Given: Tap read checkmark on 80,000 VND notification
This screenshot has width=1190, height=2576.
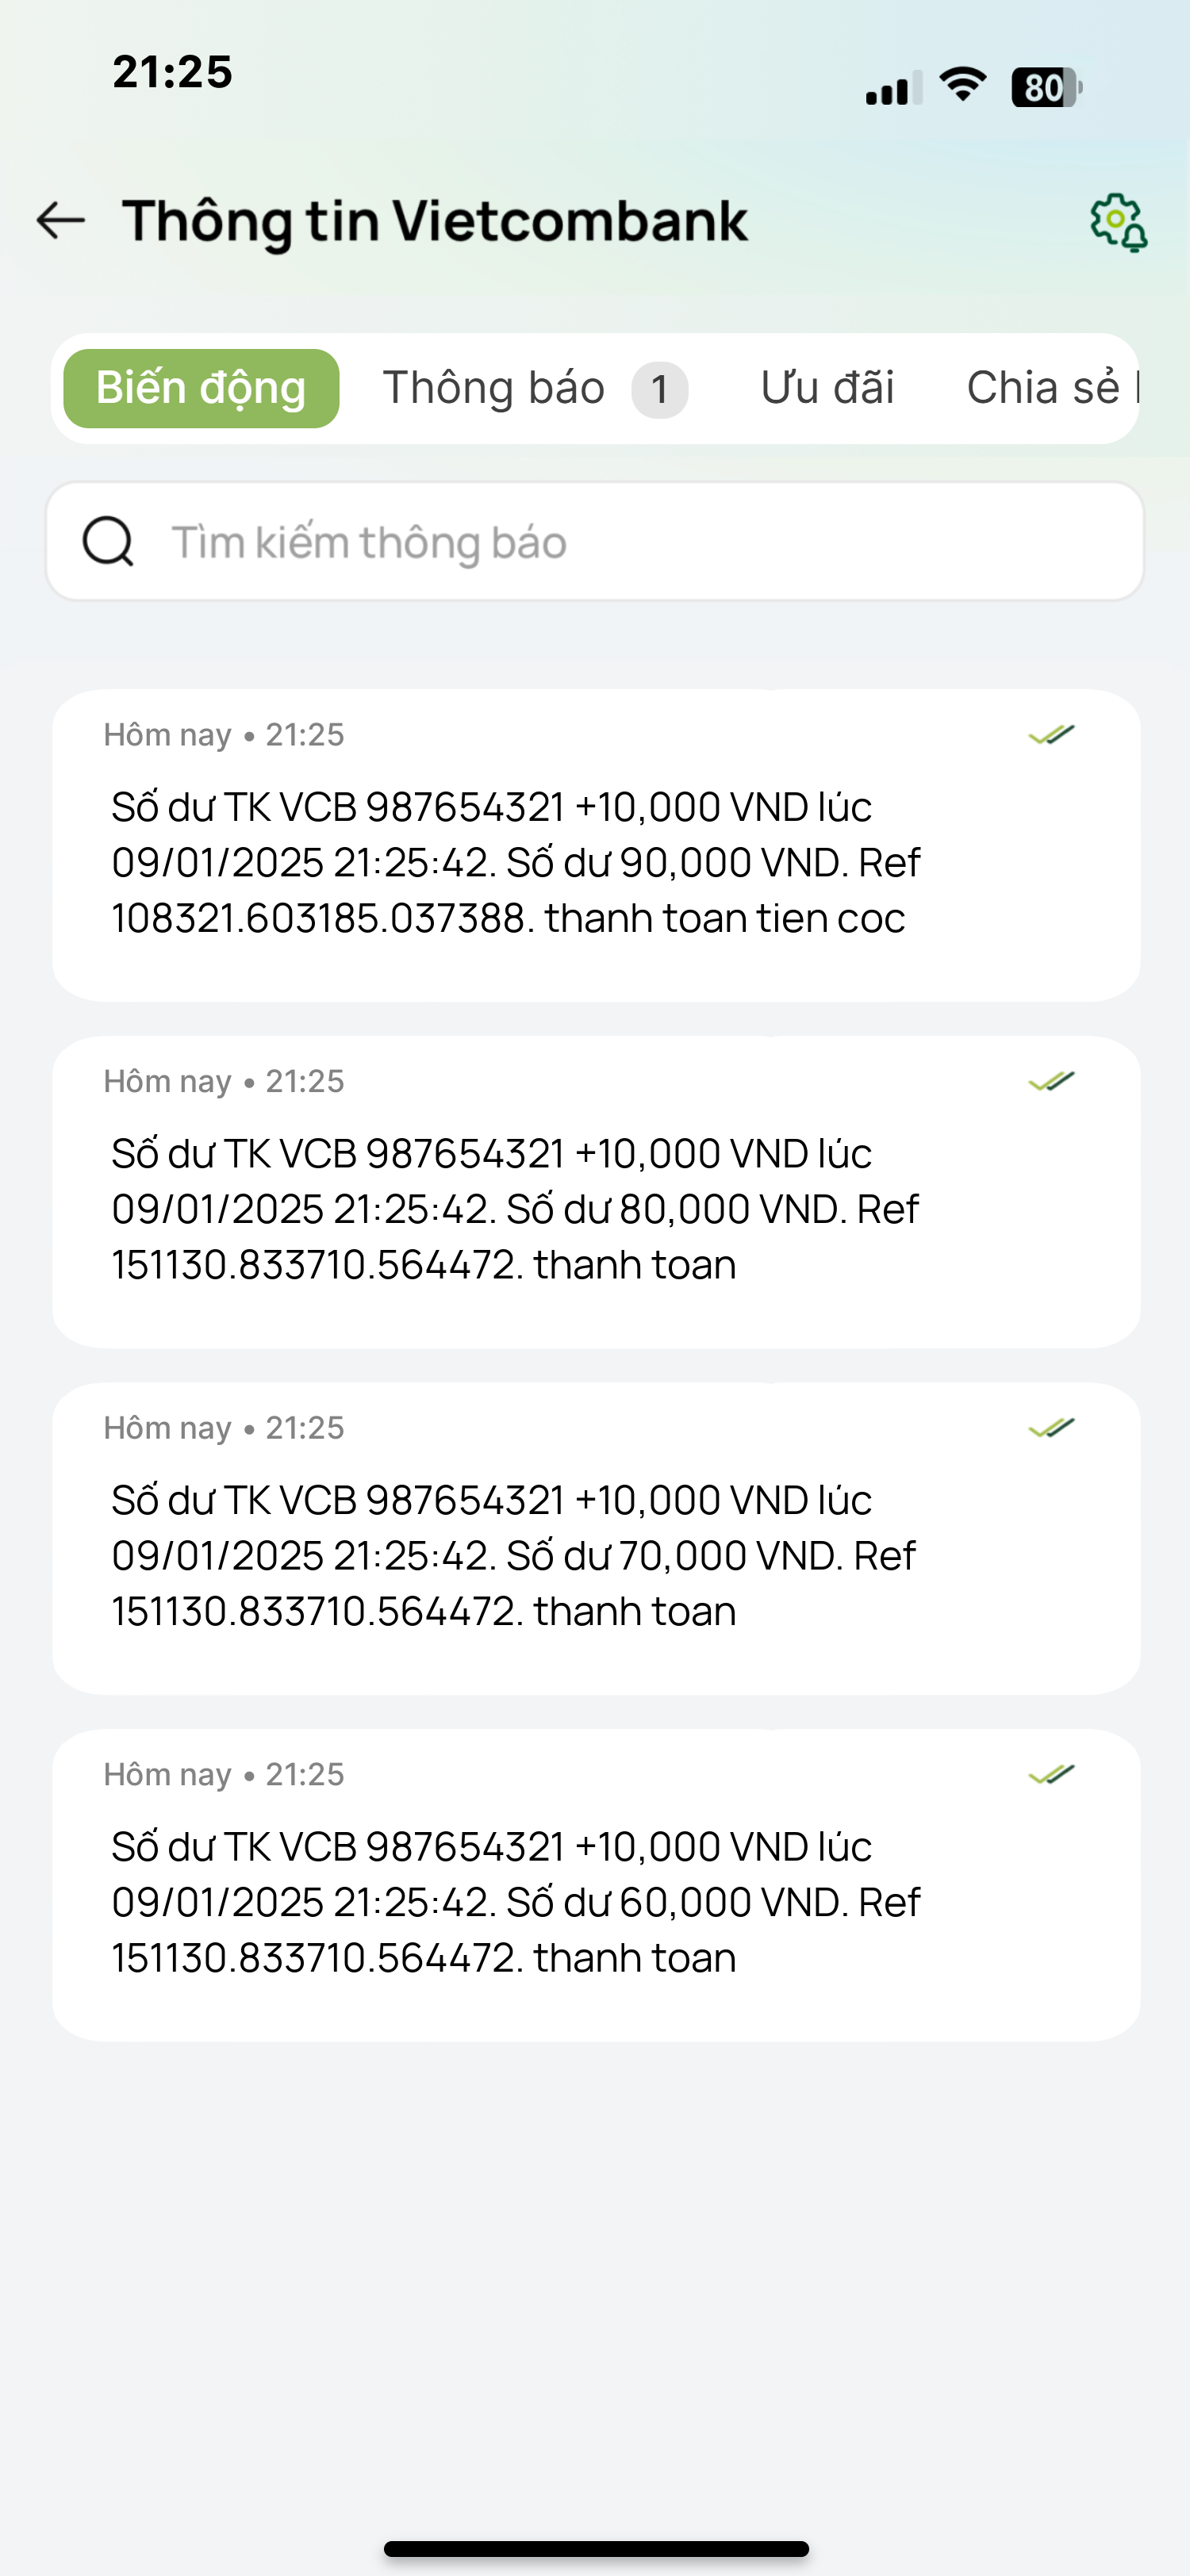Looking at the screenshot, I should 1051,1081.
